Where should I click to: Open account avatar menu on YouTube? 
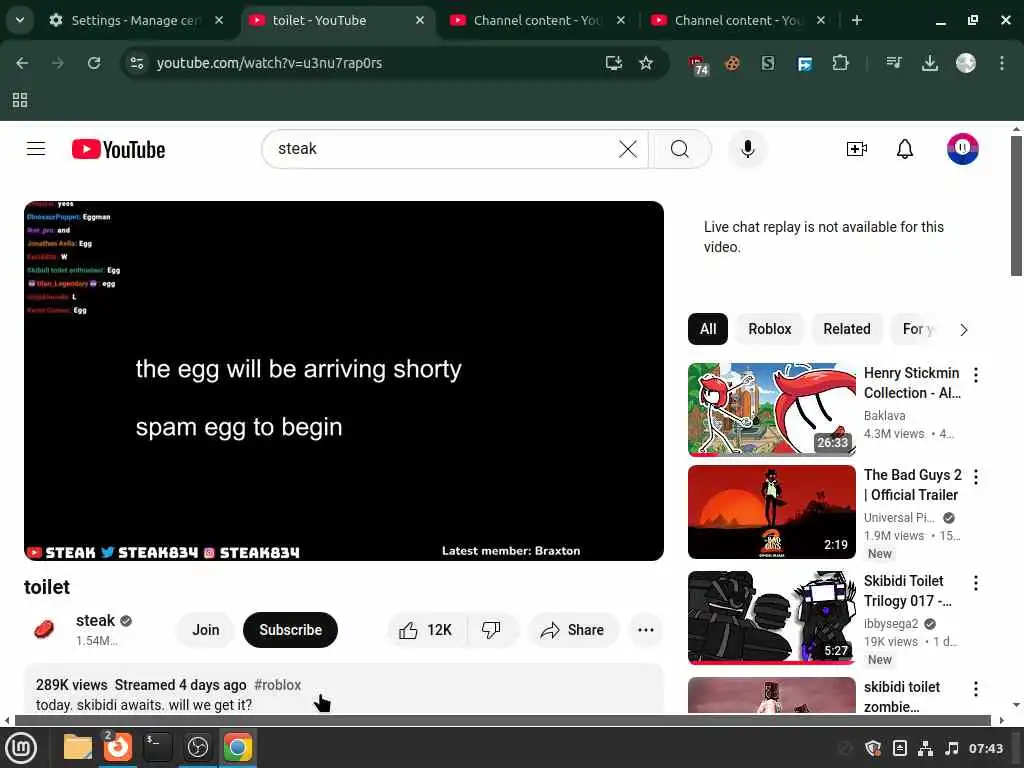coord(963,149)
